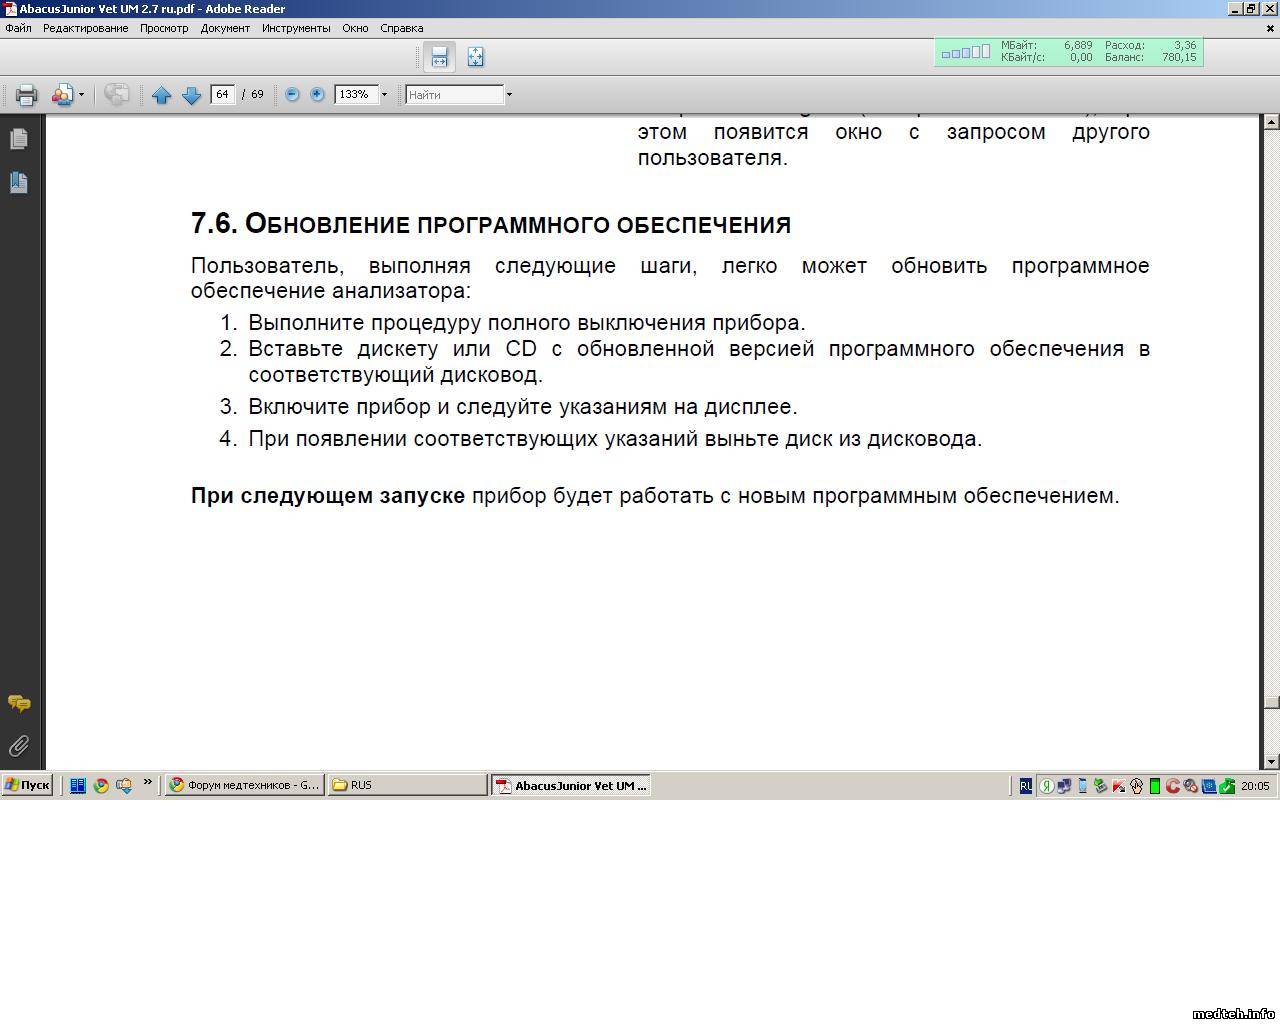Click the page number input field
Viewport: 1280px width, 1024px height.
pyautogui.click(x=222, y=94)
